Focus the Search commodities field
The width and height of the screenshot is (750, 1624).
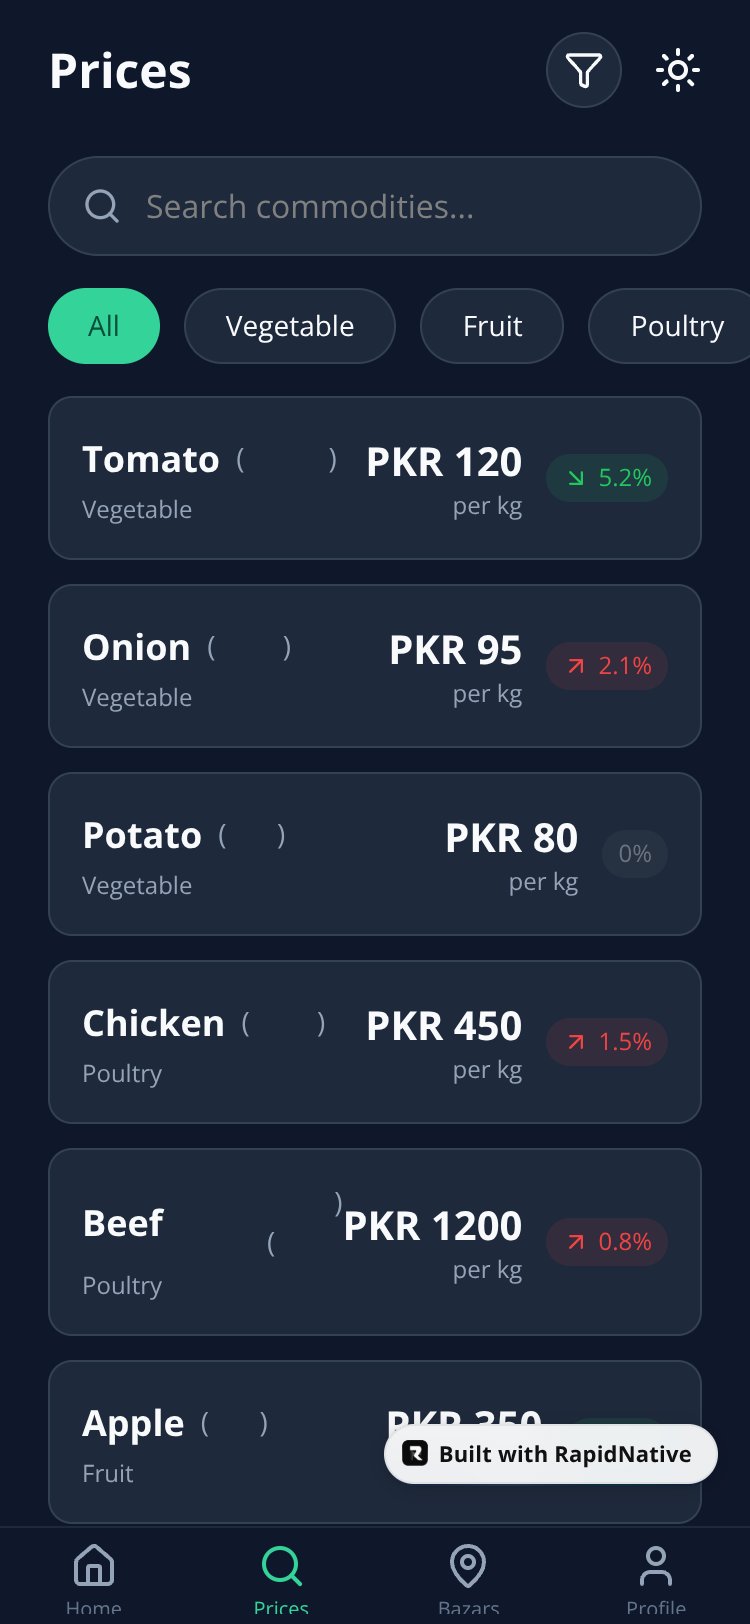tap(375, 206)
